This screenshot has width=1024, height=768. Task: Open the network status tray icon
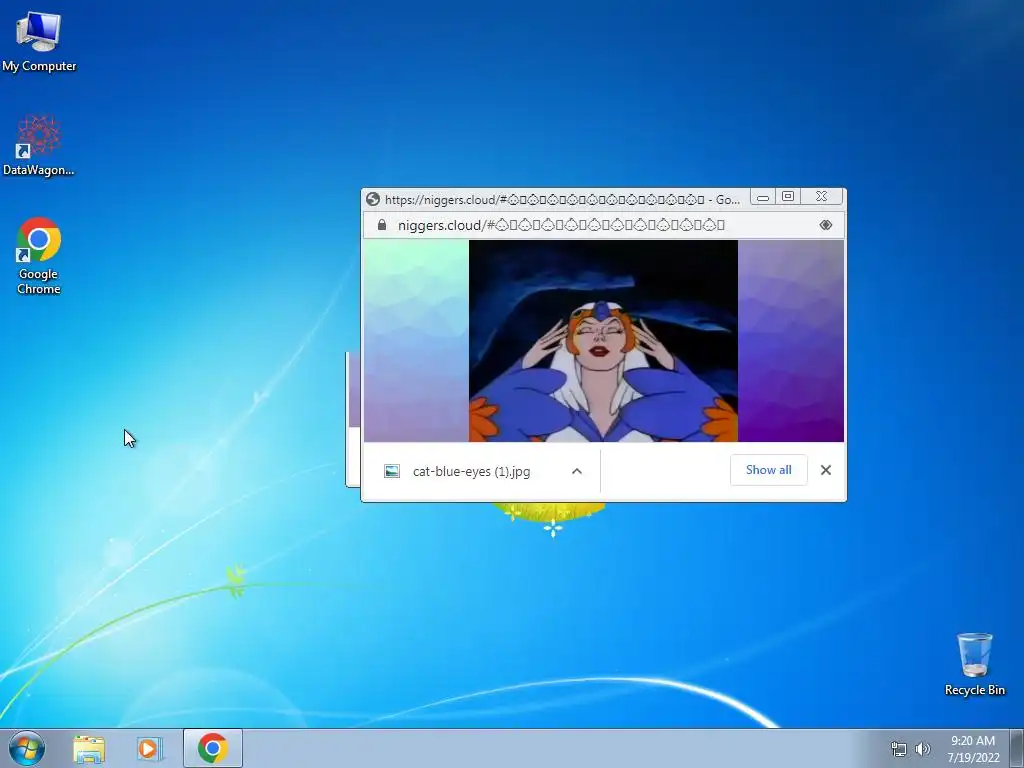899,749
